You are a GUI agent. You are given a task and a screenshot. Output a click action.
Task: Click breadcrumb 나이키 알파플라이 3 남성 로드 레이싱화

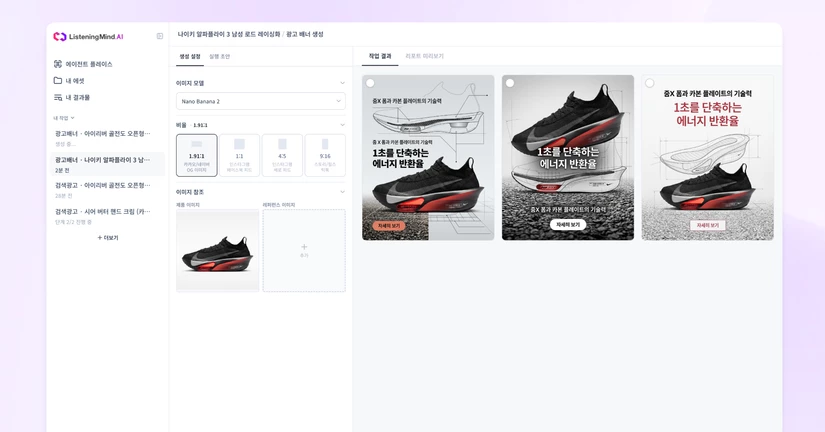click(x=229, y=34)
